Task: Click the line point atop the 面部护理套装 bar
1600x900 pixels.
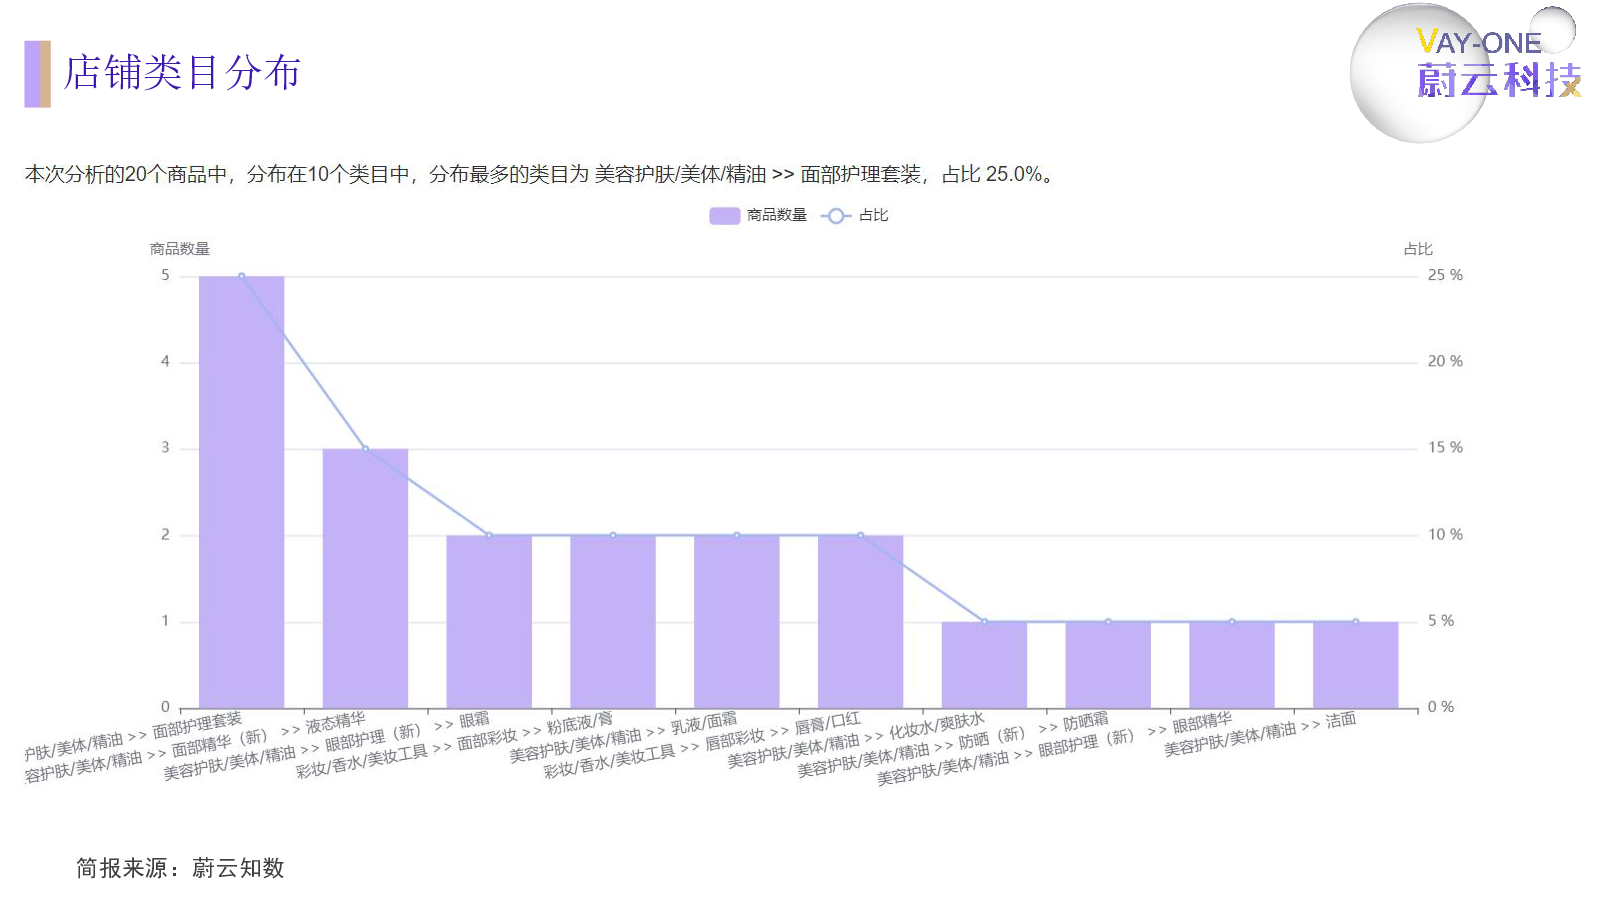Action: 241,276
